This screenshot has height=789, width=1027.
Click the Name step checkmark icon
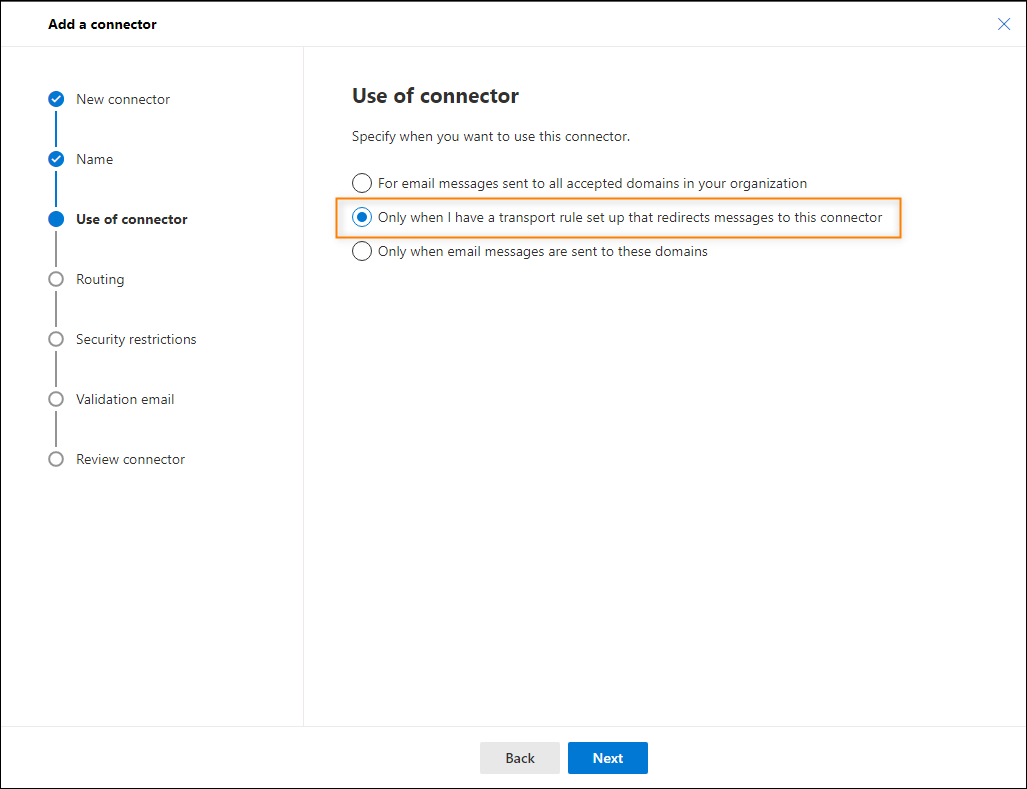click(56, 159)
